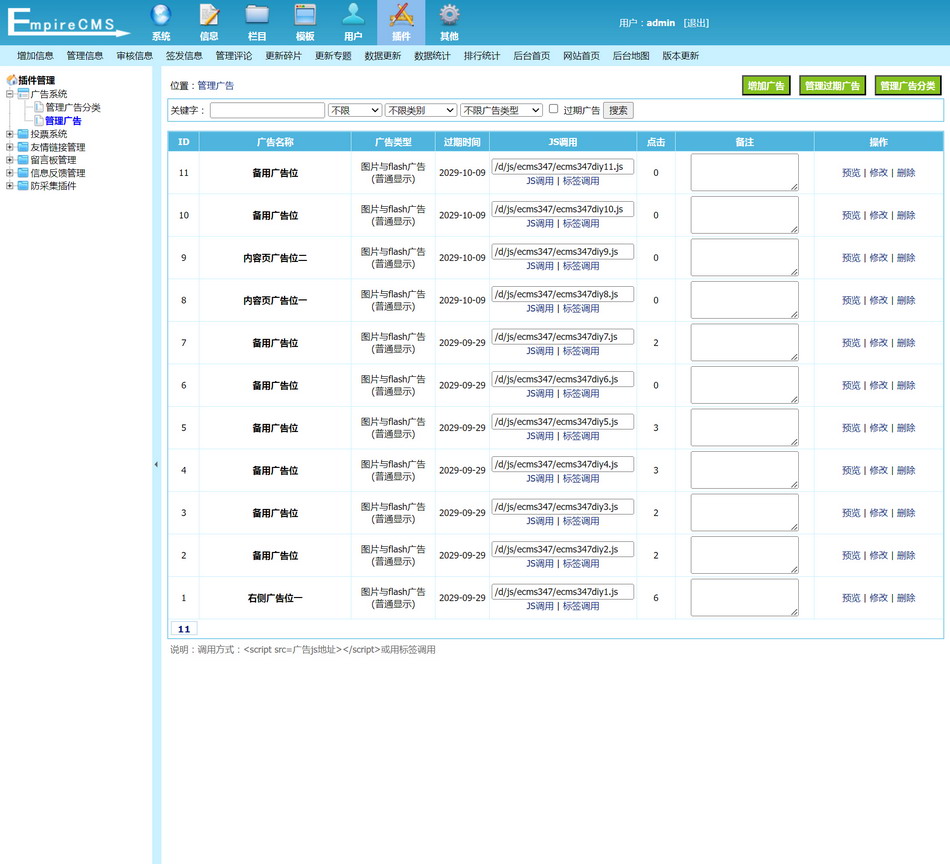The image size is (950, 864).
Task: Focus the 备注 textarea for ad ID 2
Action: point(745,555)
